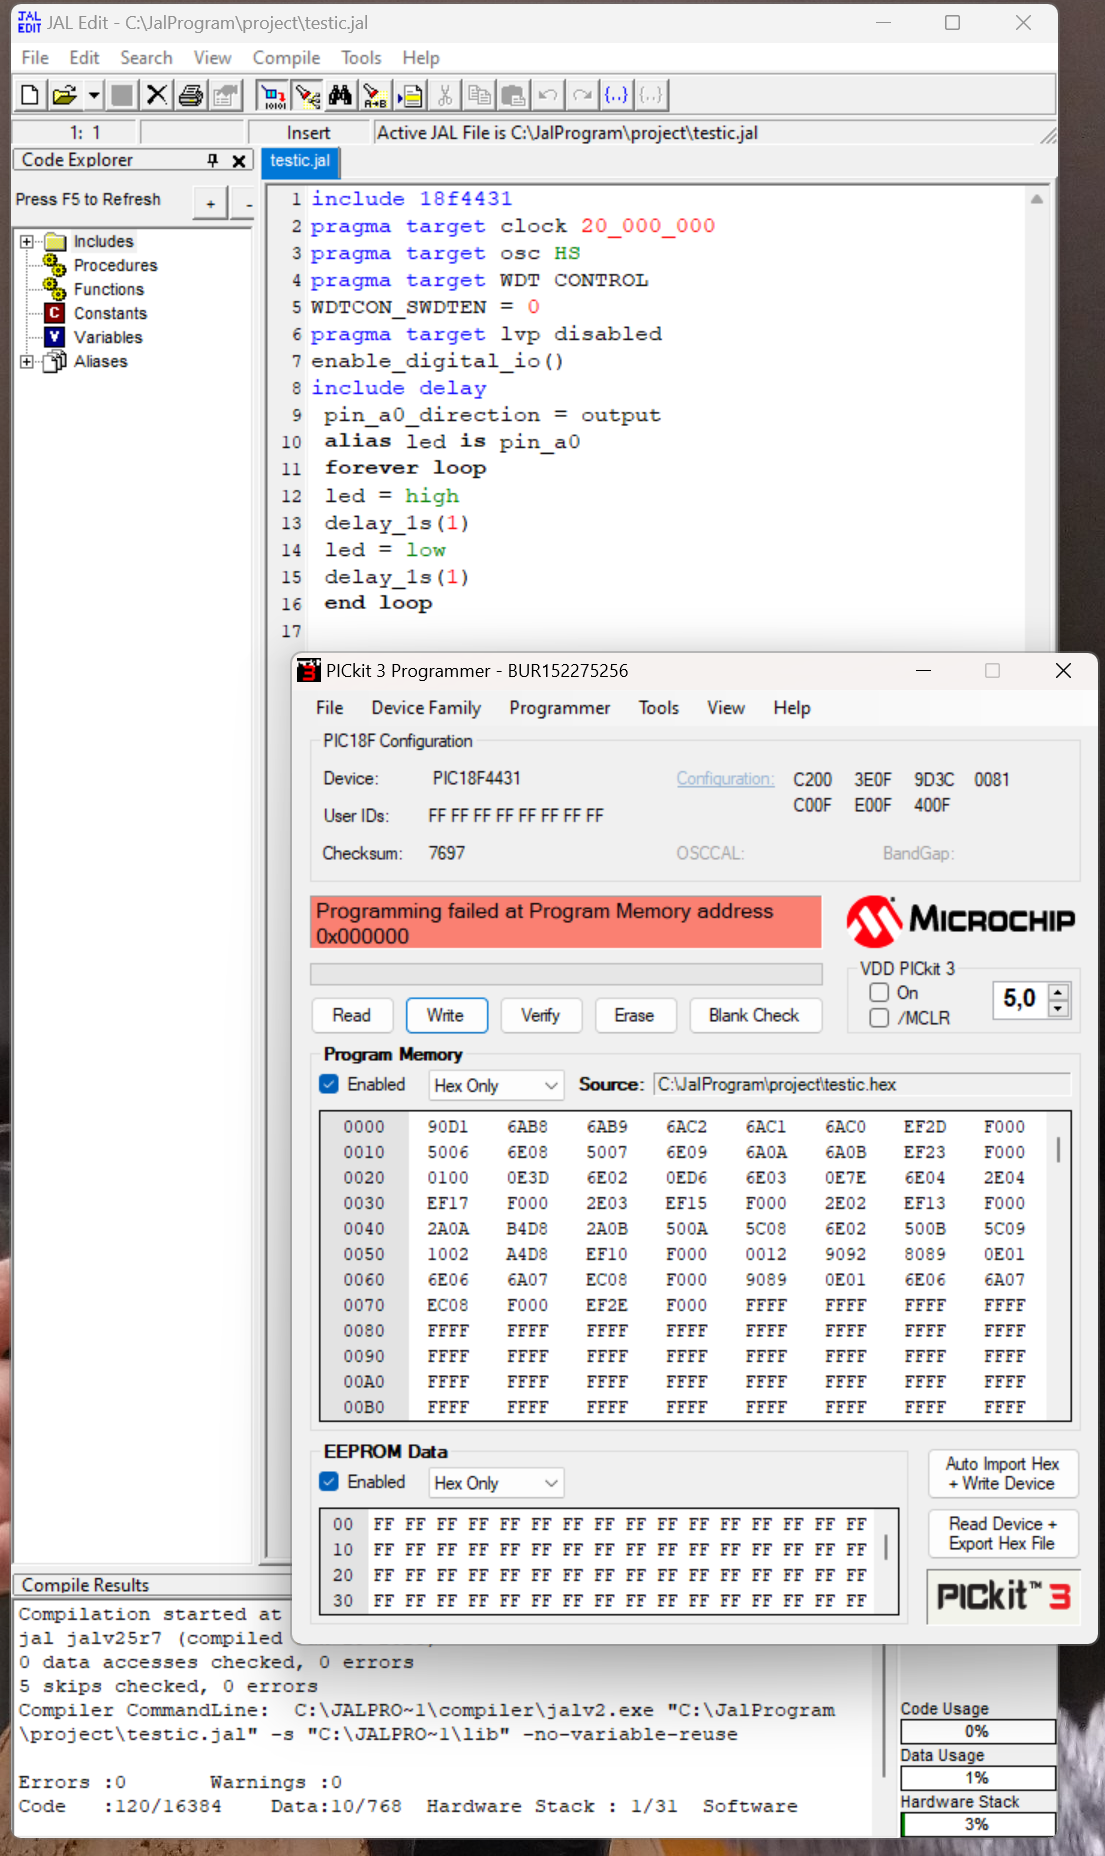This screenshot has width=1105, height=1856.
Task: Increase VDD voltage with up stepper arrow
Action: coord(1059,992)
